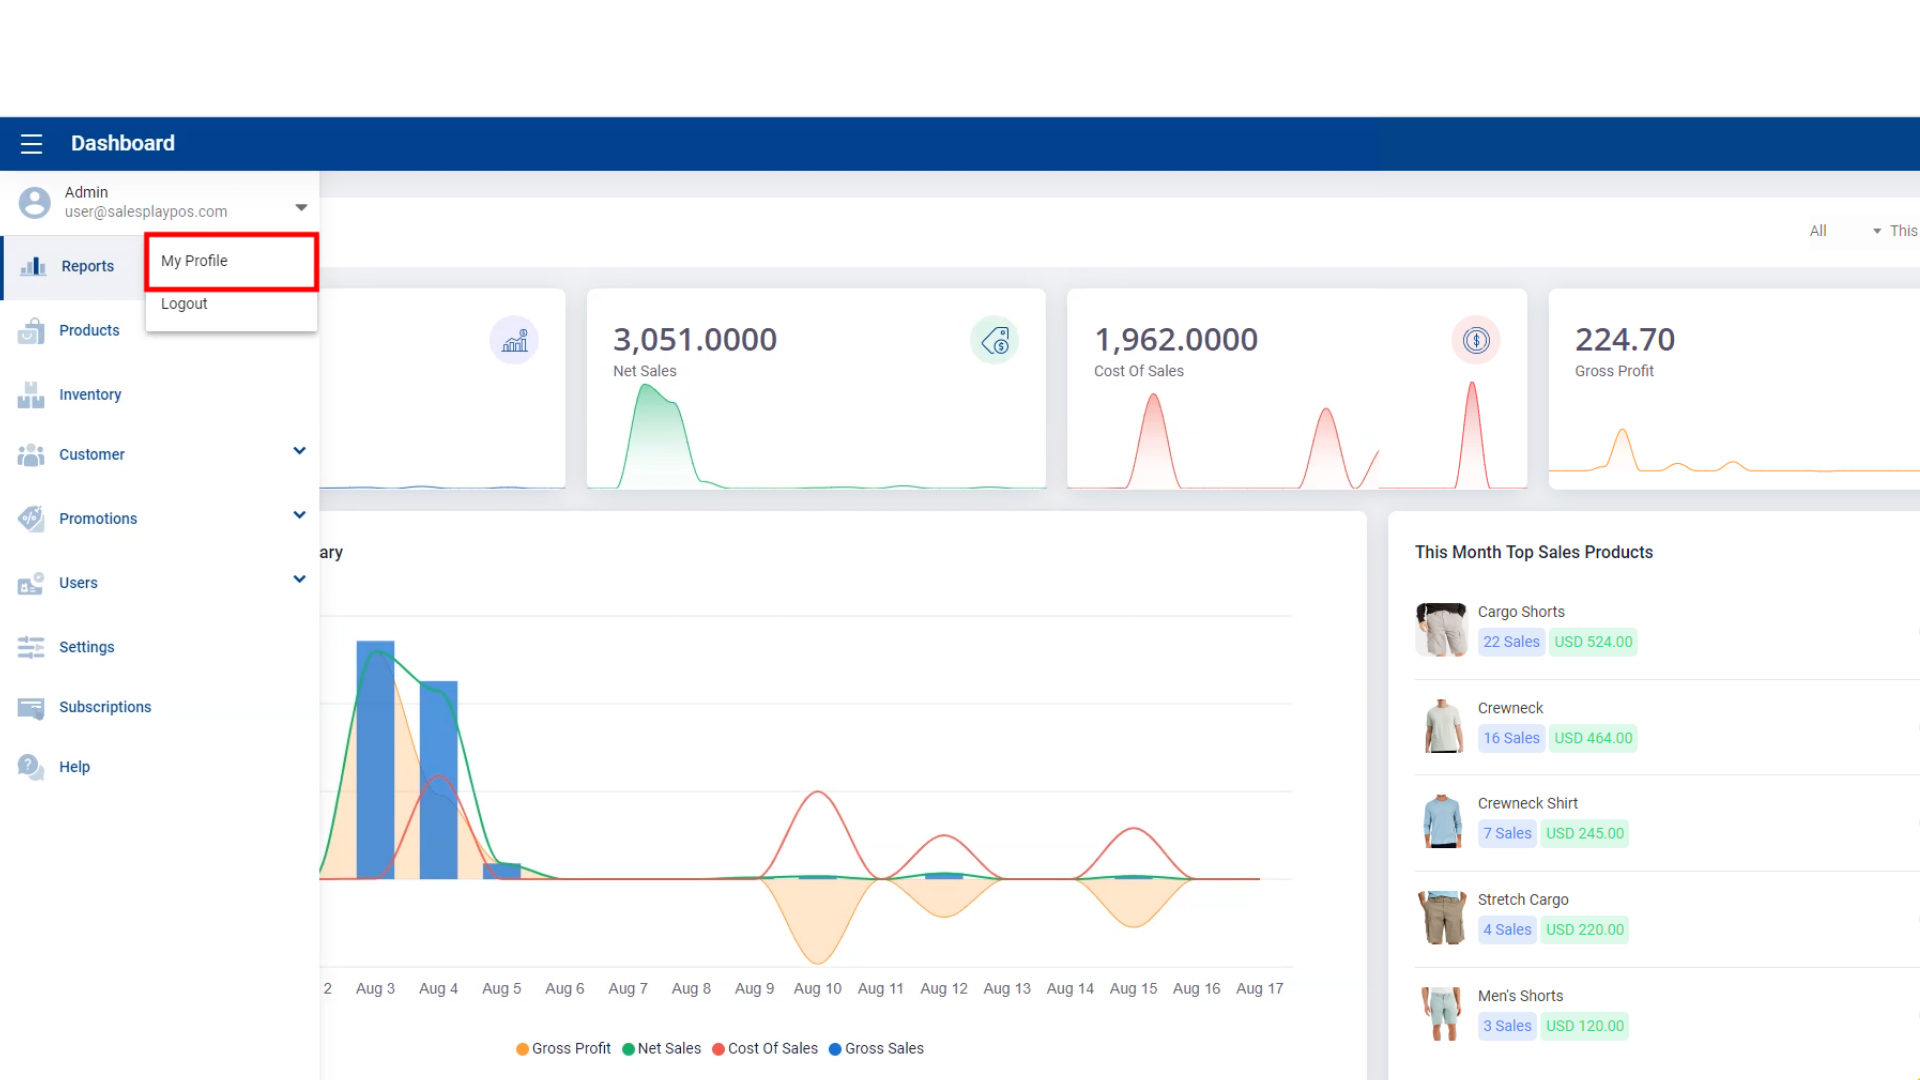This screenshot has height=1080, width=1920.
Task: Toggle Gross Profit legend series
Action: pos(563,1049)
